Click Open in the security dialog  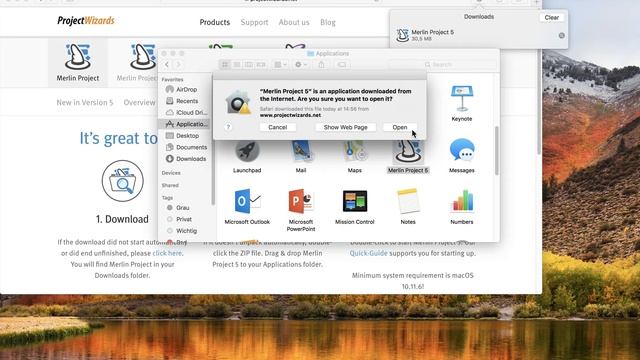click(x=400, y=127)
